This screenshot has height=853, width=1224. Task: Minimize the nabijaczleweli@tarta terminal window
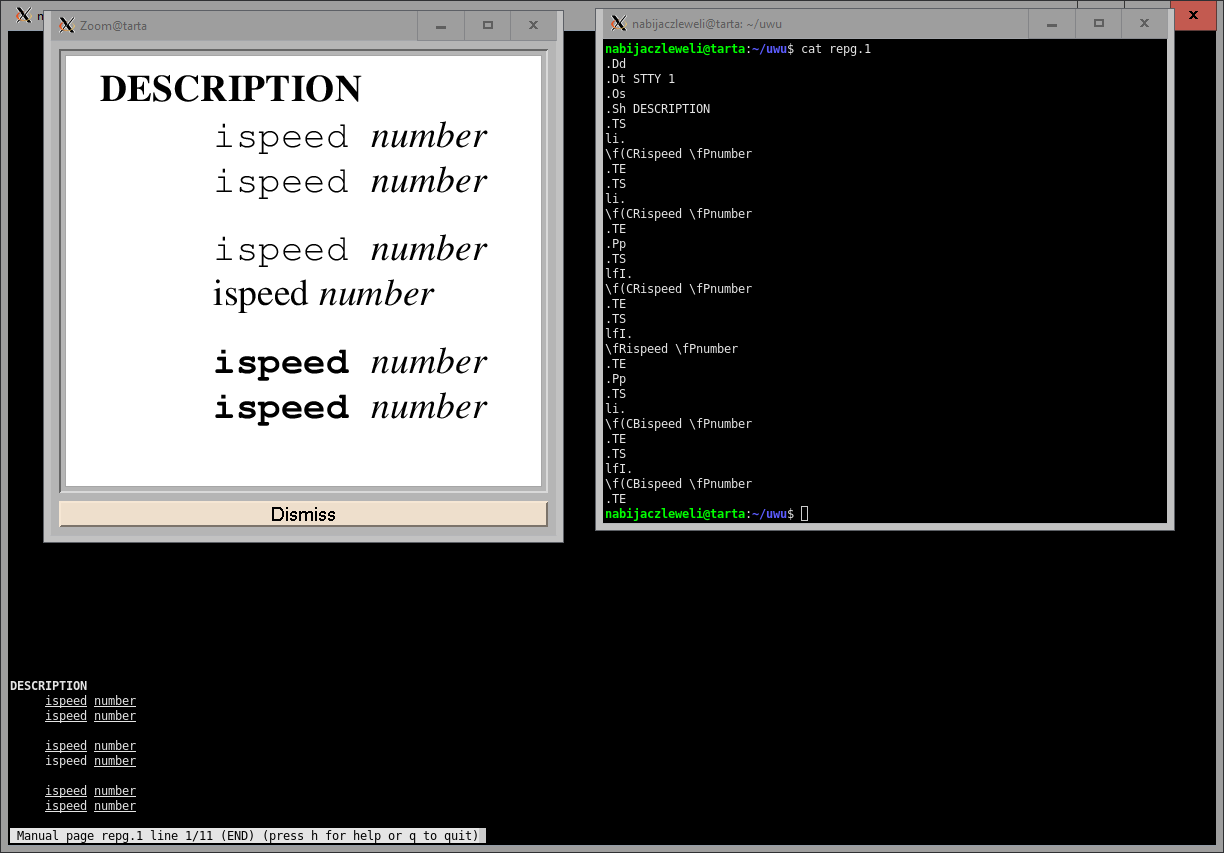tap(1052, 23)
